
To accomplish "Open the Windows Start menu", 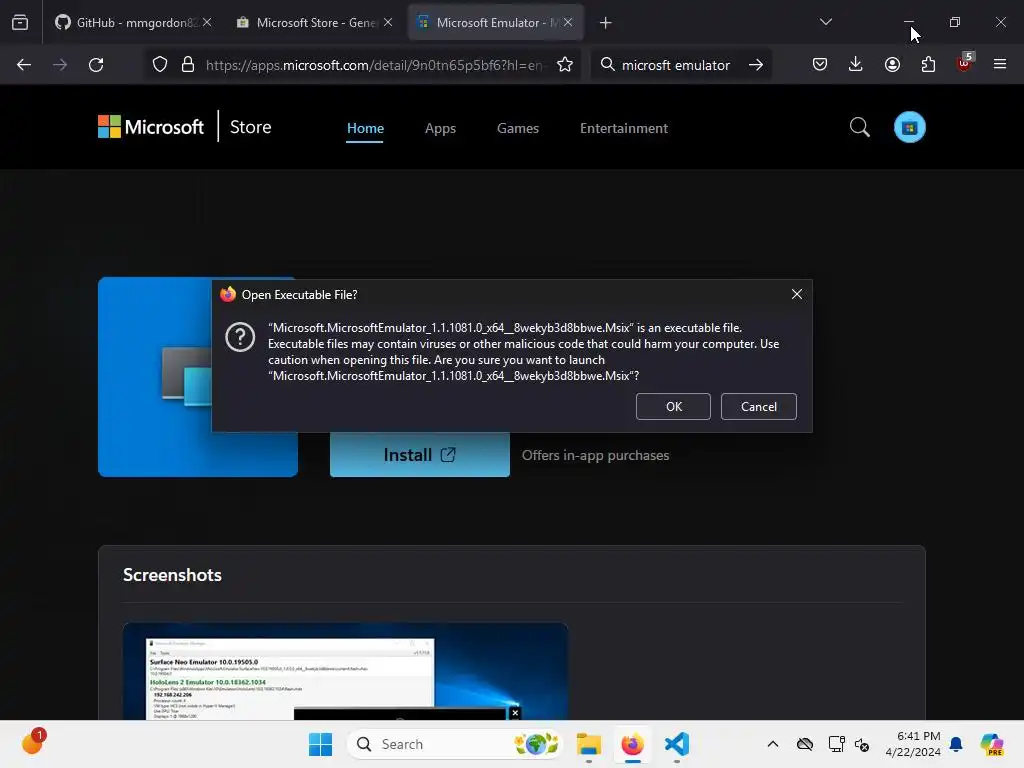I will pos(320,744).
